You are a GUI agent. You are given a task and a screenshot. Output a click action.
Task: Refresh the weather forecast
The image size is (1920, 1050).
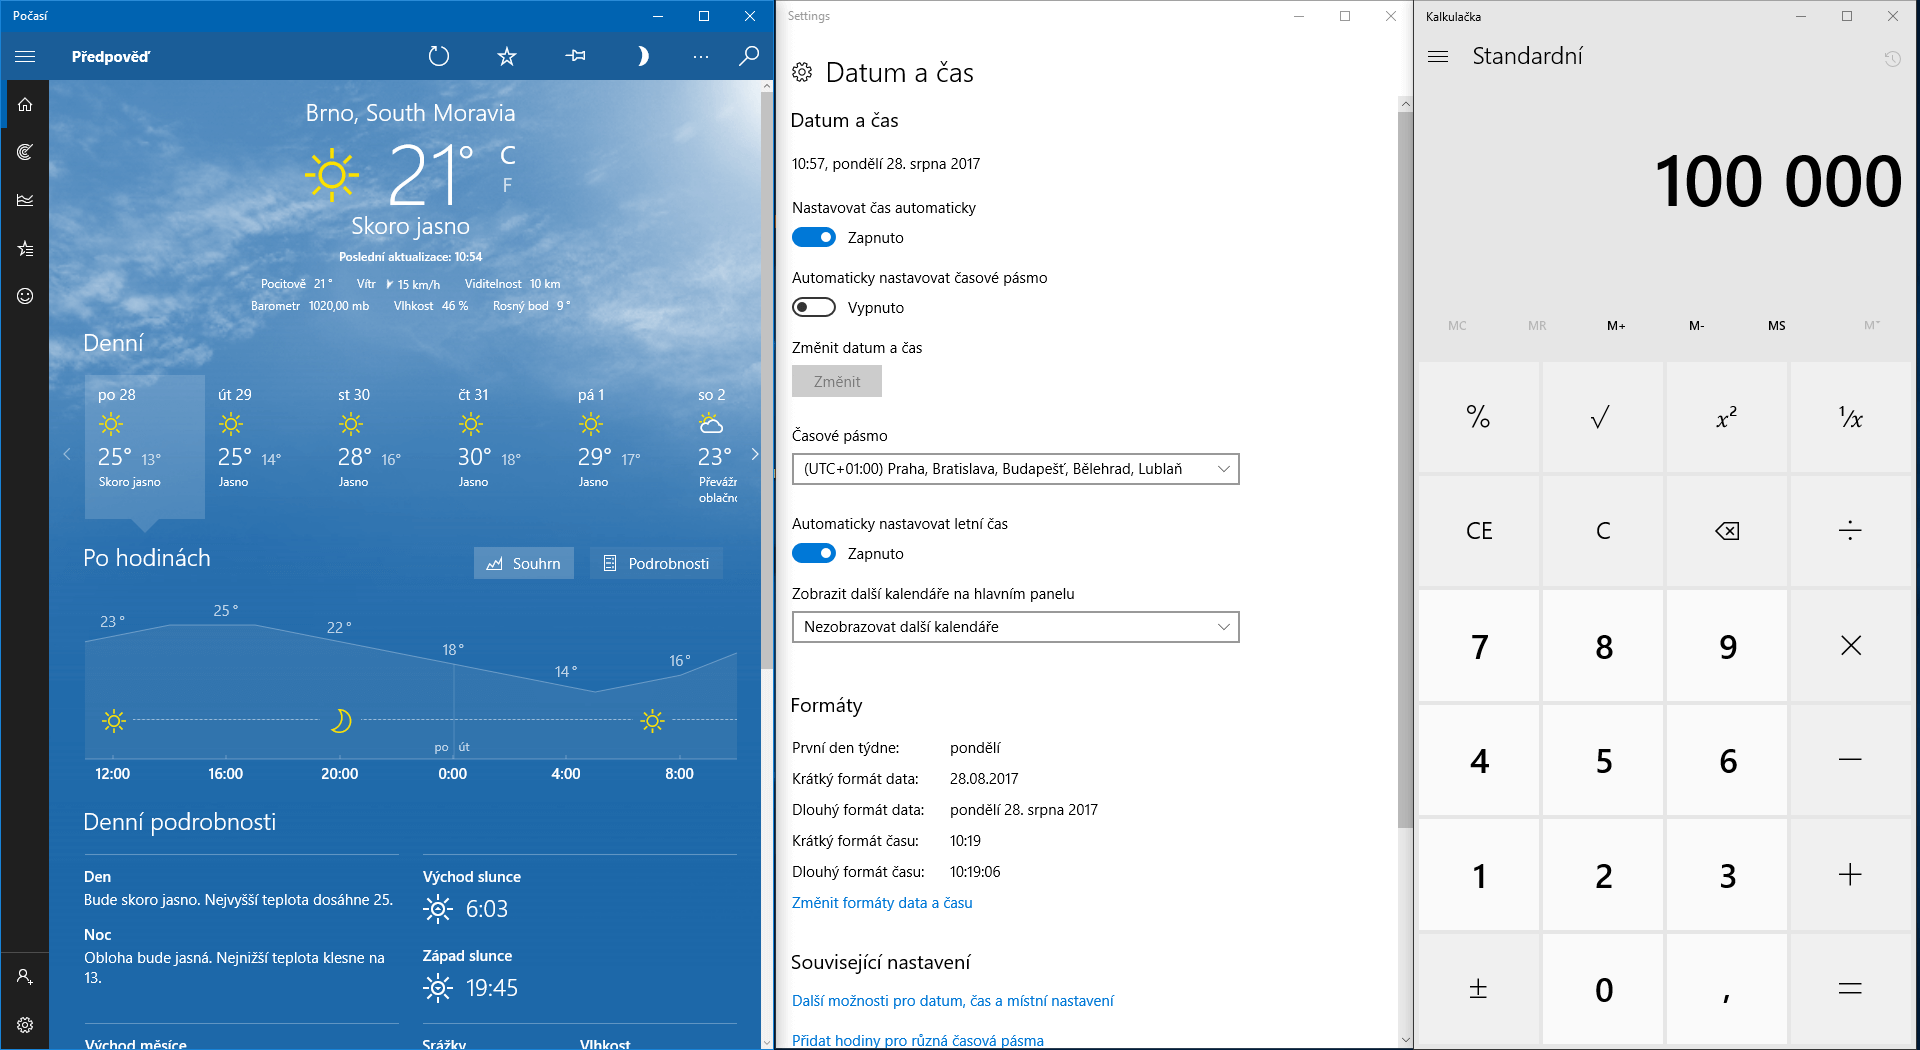coord(438,57)
